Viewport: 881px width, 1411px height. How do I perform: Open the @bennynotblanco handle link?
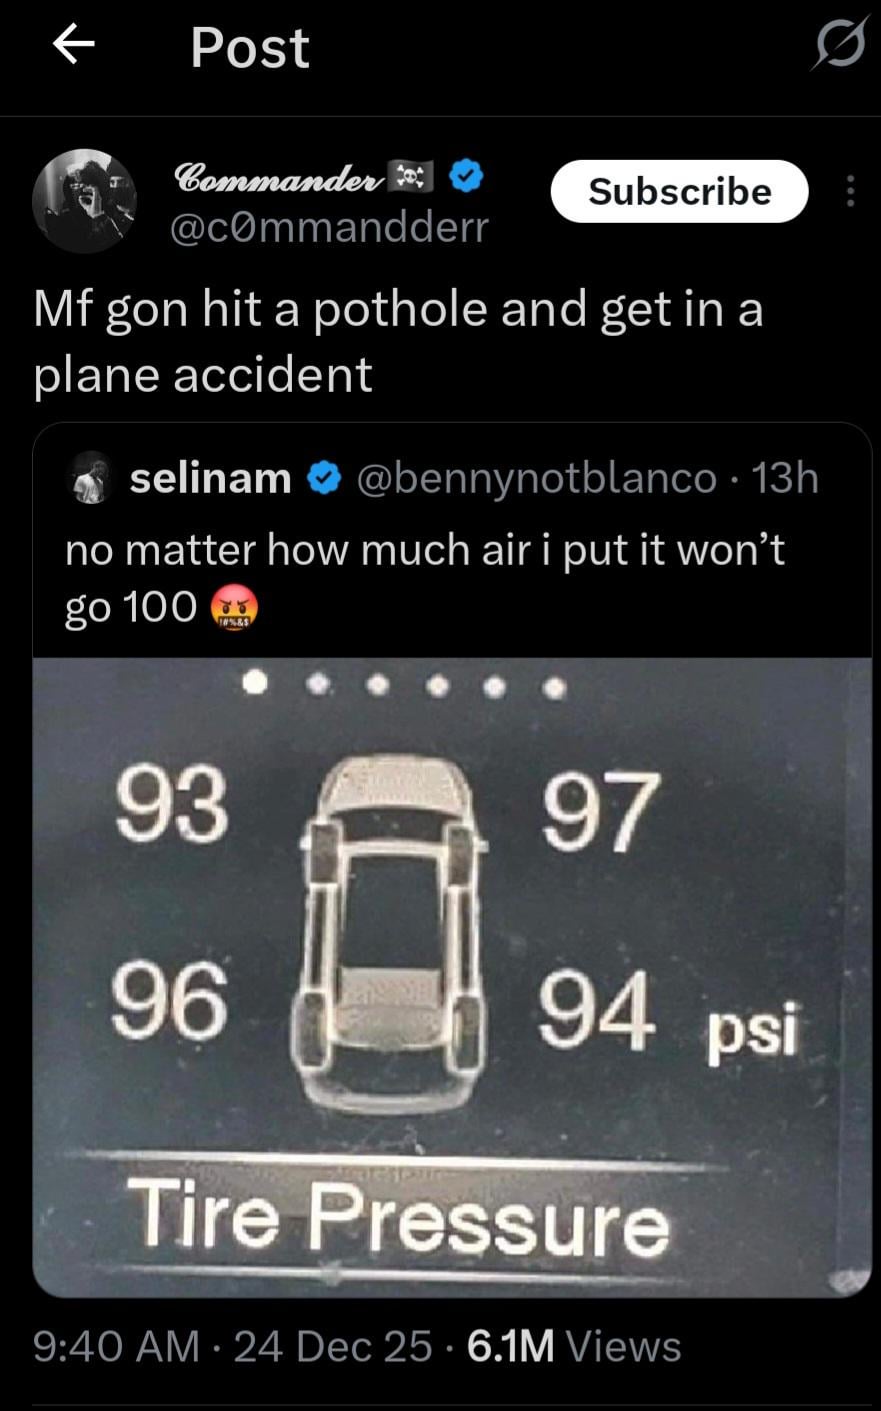(x=536, y=479)
